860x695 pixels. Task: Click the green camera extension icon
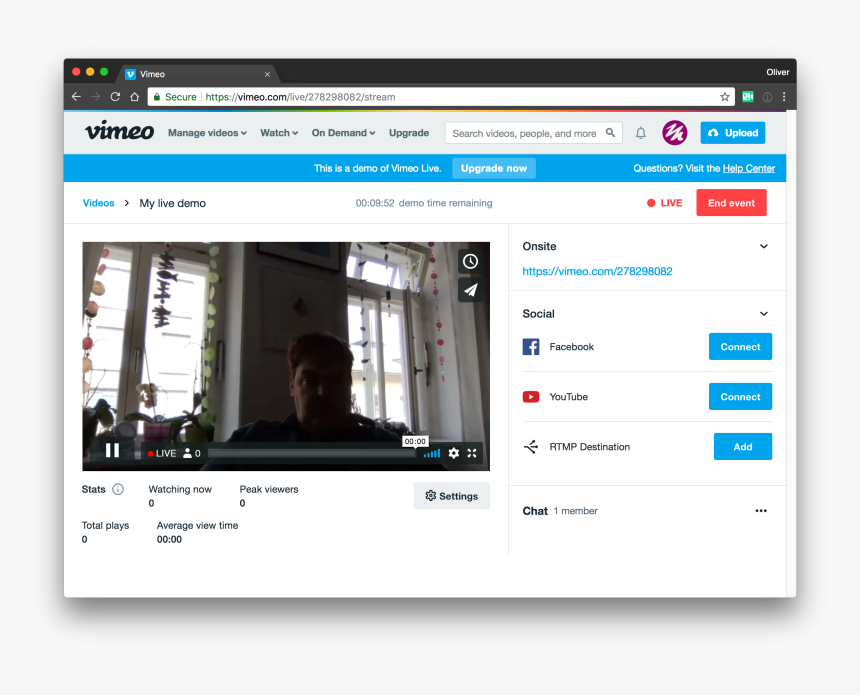[x=748, y=97]
